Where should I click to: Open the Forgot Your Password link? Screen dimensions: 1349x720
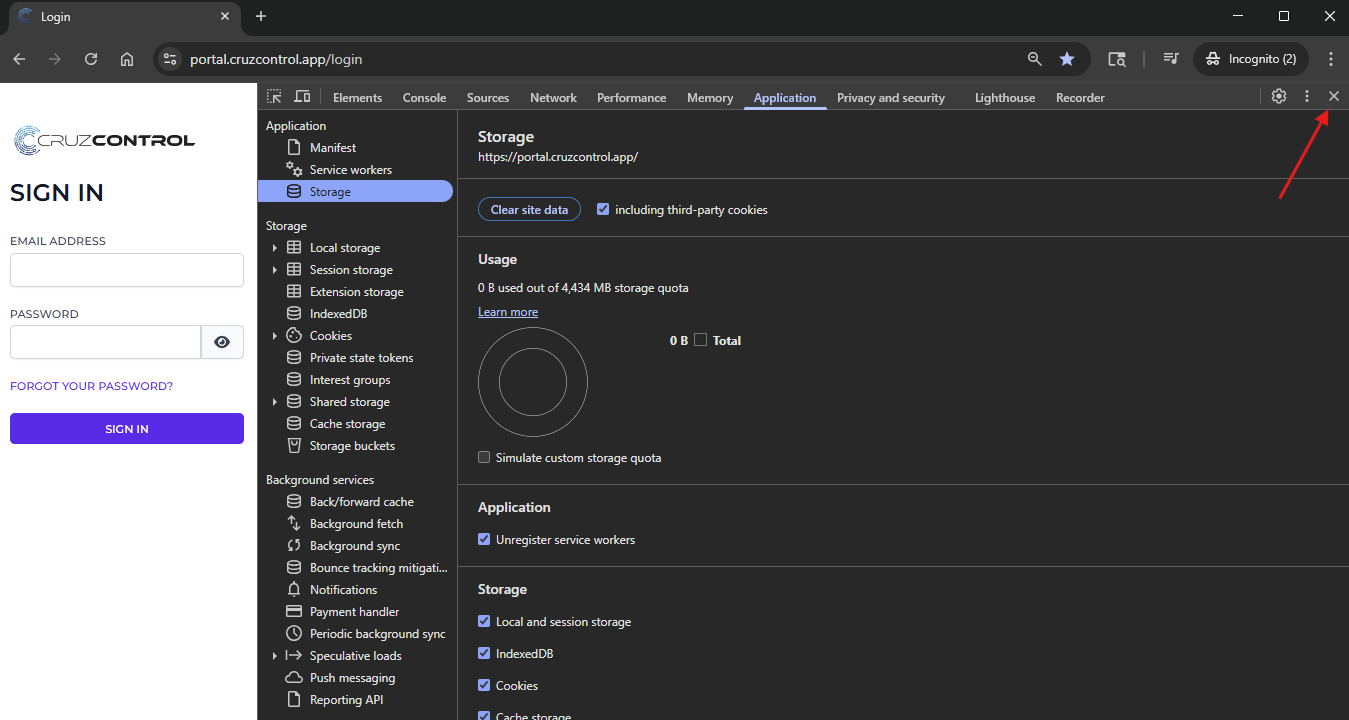(91, 386)
